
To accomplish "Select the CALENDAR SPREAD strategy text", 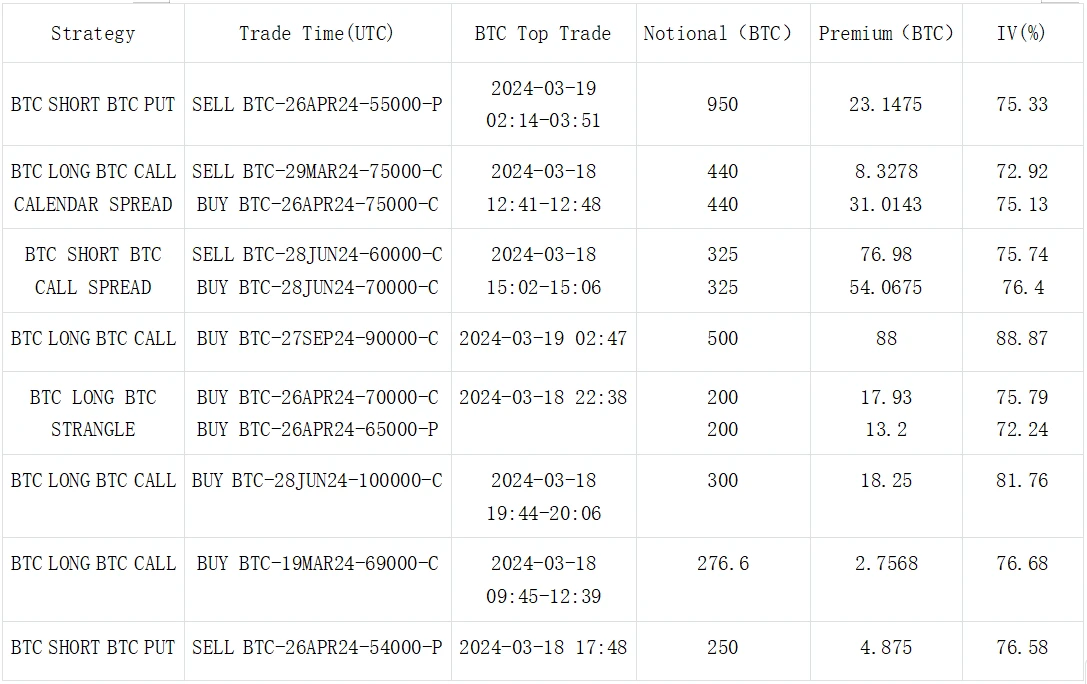I will tap(93, 204).
